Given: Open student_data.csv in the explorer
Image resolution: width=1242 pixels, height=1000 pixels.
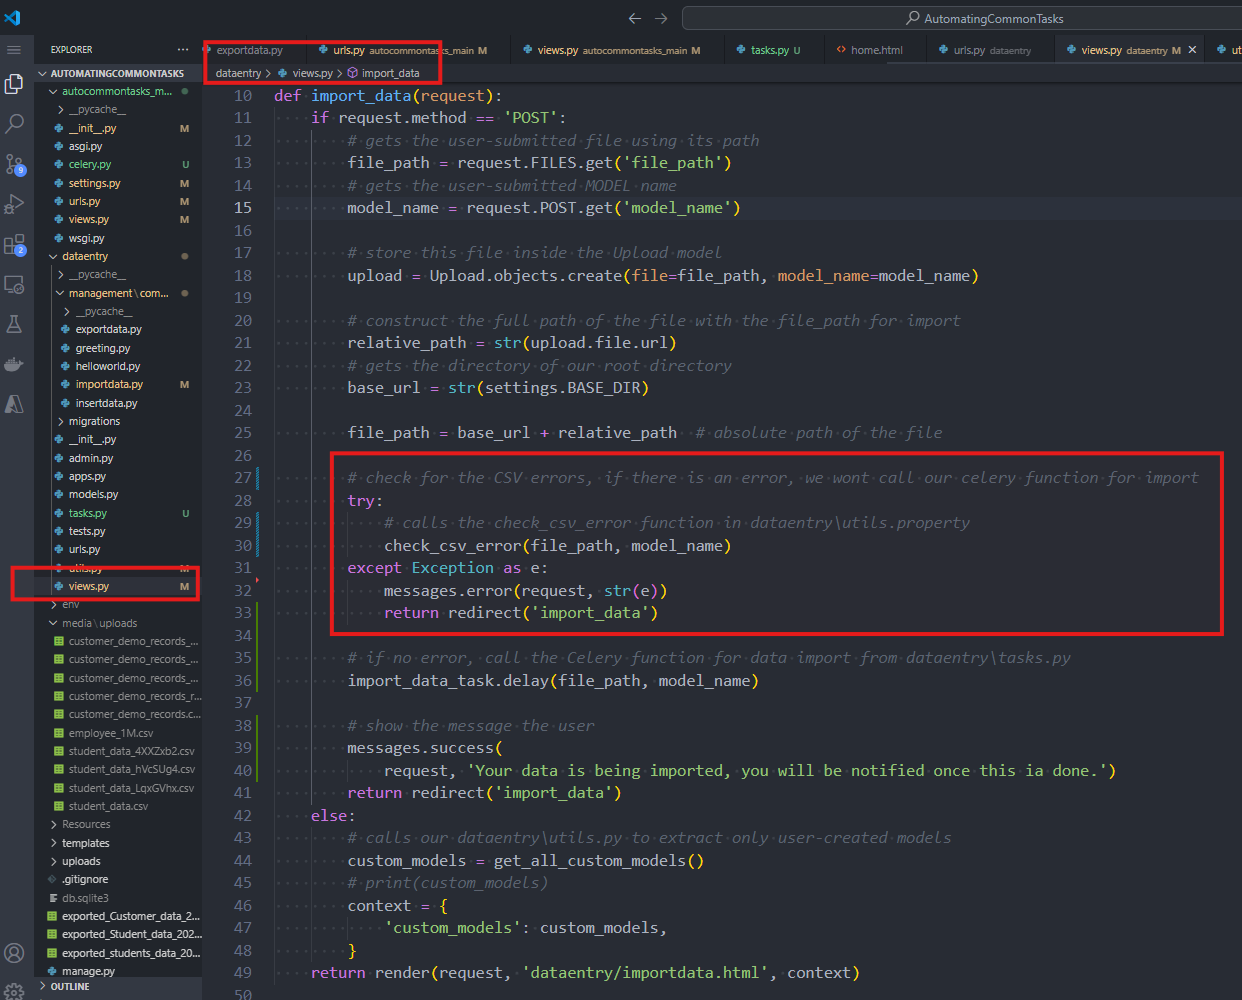Looking at the screenshot, I should click(x=117, y=806).
